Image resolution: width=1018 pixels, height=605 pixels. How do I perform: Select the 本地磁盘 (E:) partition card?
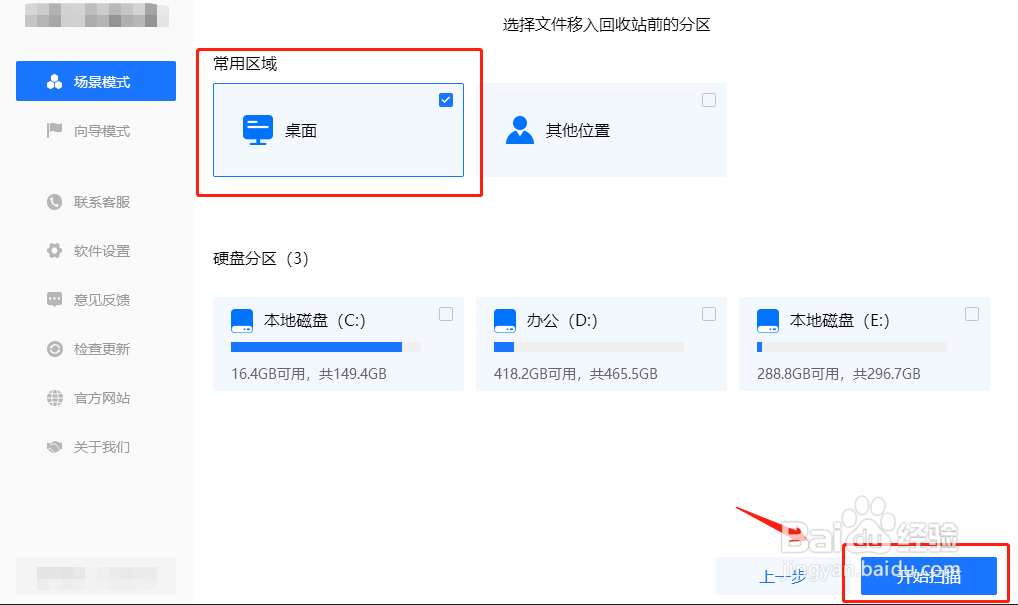(x=864, y=344)
